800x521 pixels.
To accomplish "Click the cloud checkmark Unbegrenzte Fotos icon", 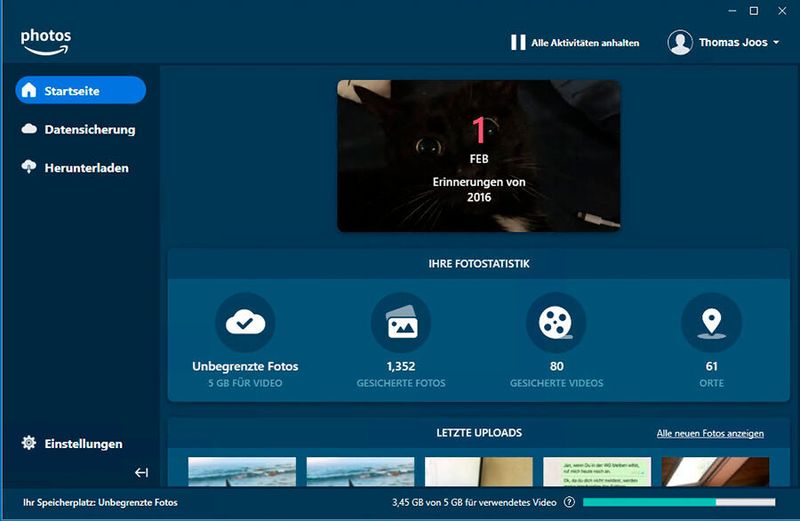I will click(245, 322).
